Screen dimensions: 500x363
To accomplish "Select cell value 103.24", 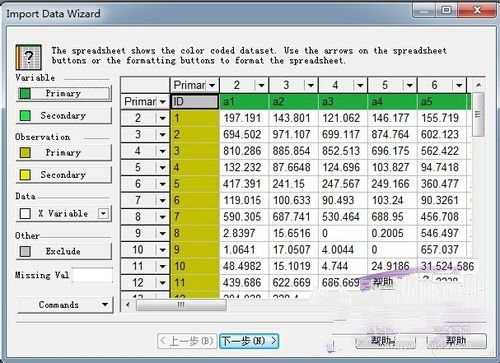I will point(392,200).
